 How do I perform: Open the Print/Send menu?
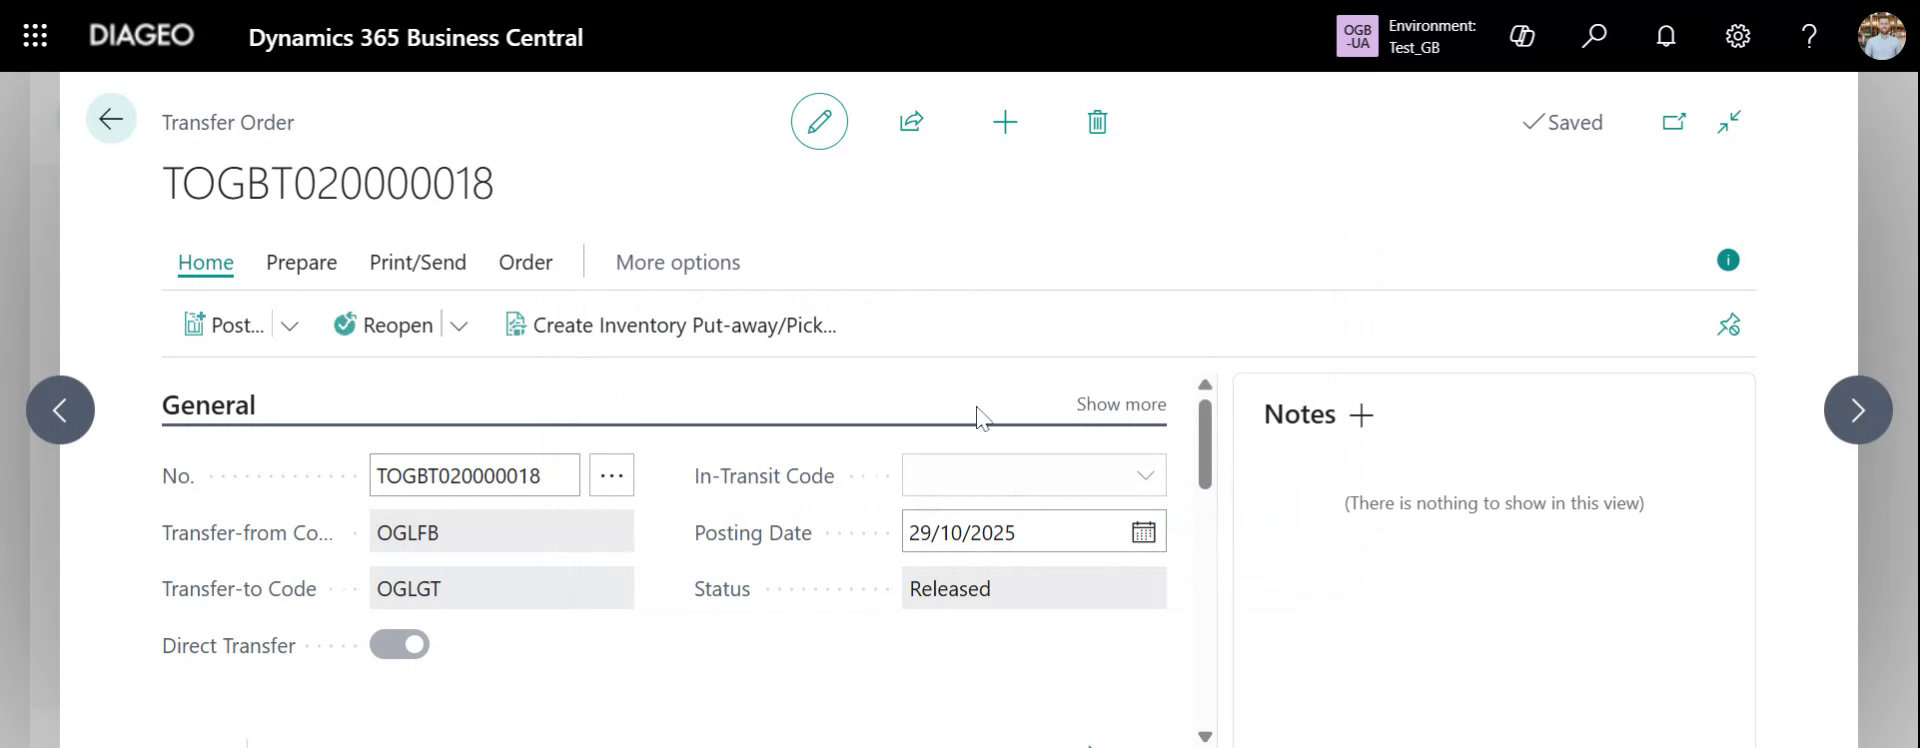click(x=418, y=262)
